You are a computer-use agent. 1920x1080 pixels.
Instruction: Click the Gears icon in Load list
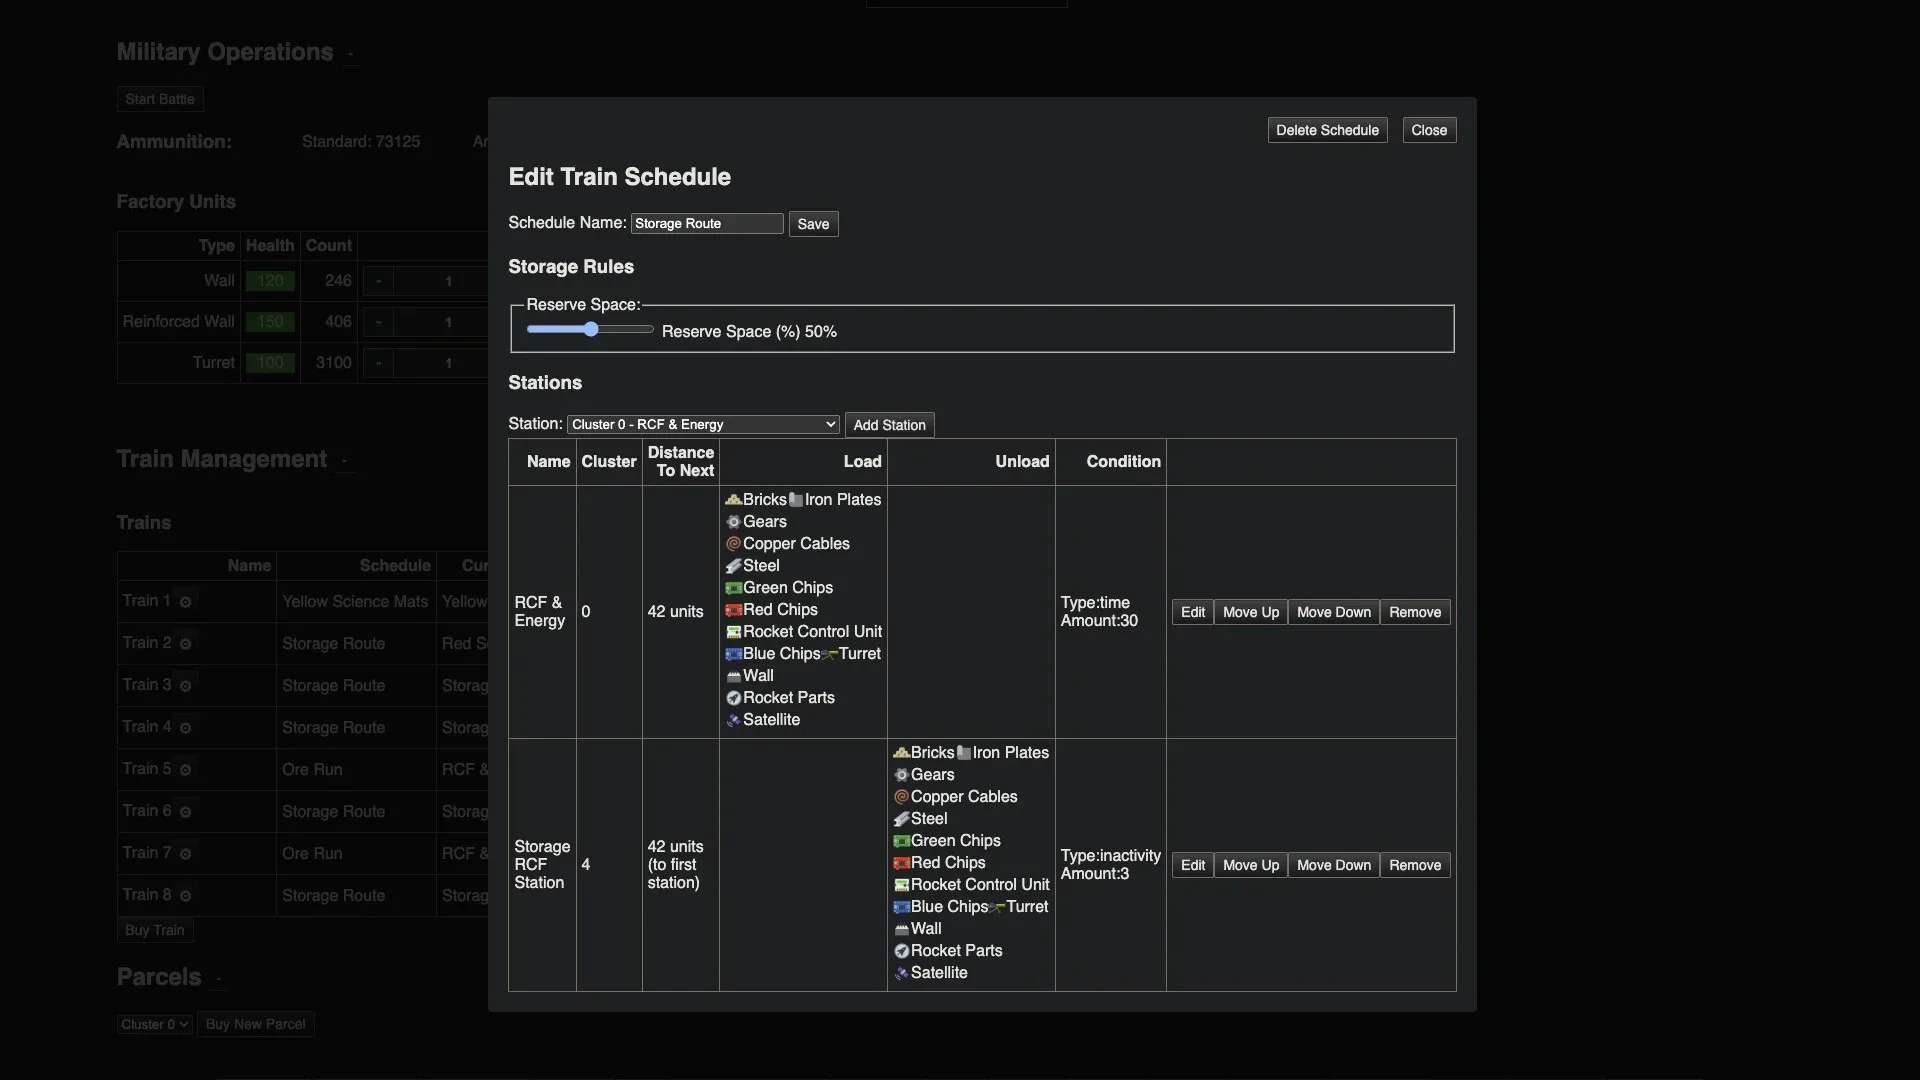(733, 522)
